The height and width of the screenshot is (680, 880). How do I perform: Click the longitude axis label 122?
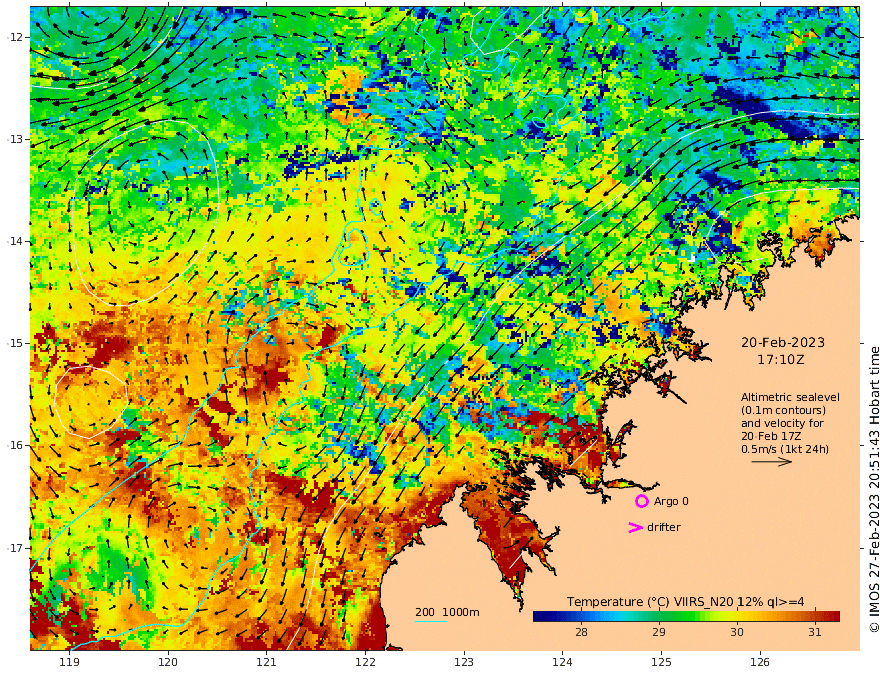coord(365,662)
